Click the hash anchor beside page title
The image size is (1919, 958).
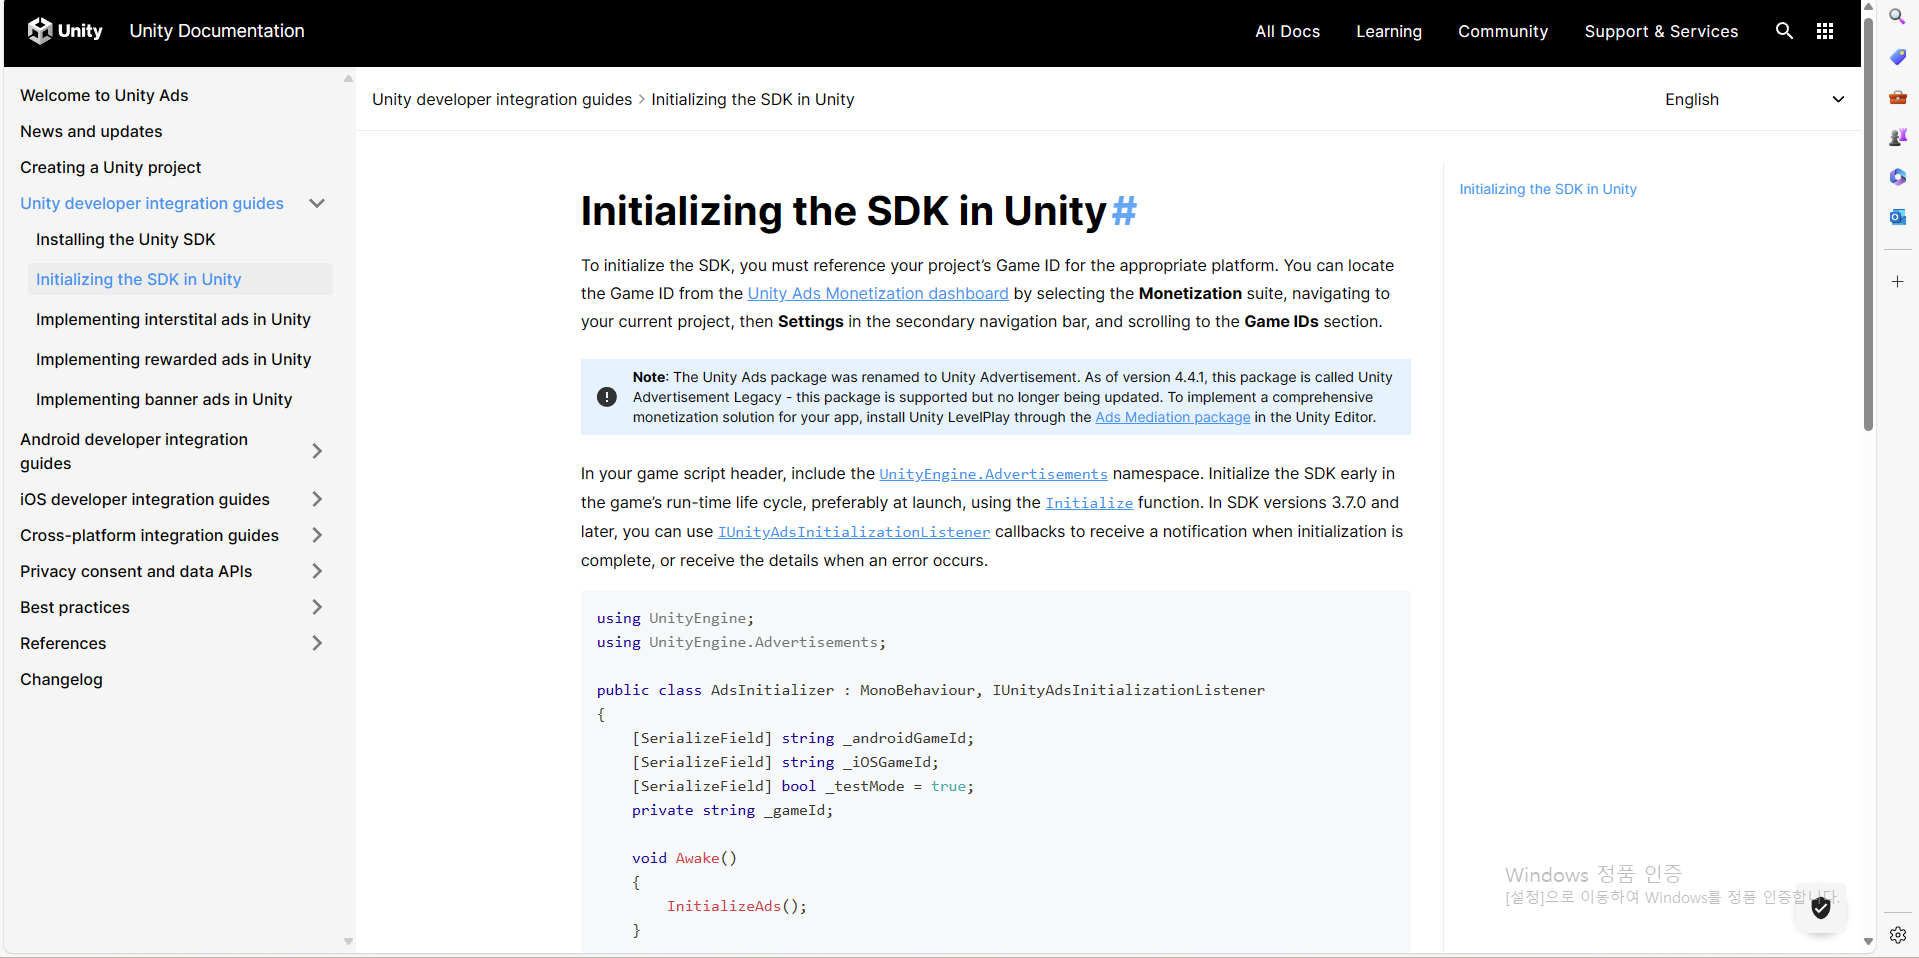[1124, 211]
